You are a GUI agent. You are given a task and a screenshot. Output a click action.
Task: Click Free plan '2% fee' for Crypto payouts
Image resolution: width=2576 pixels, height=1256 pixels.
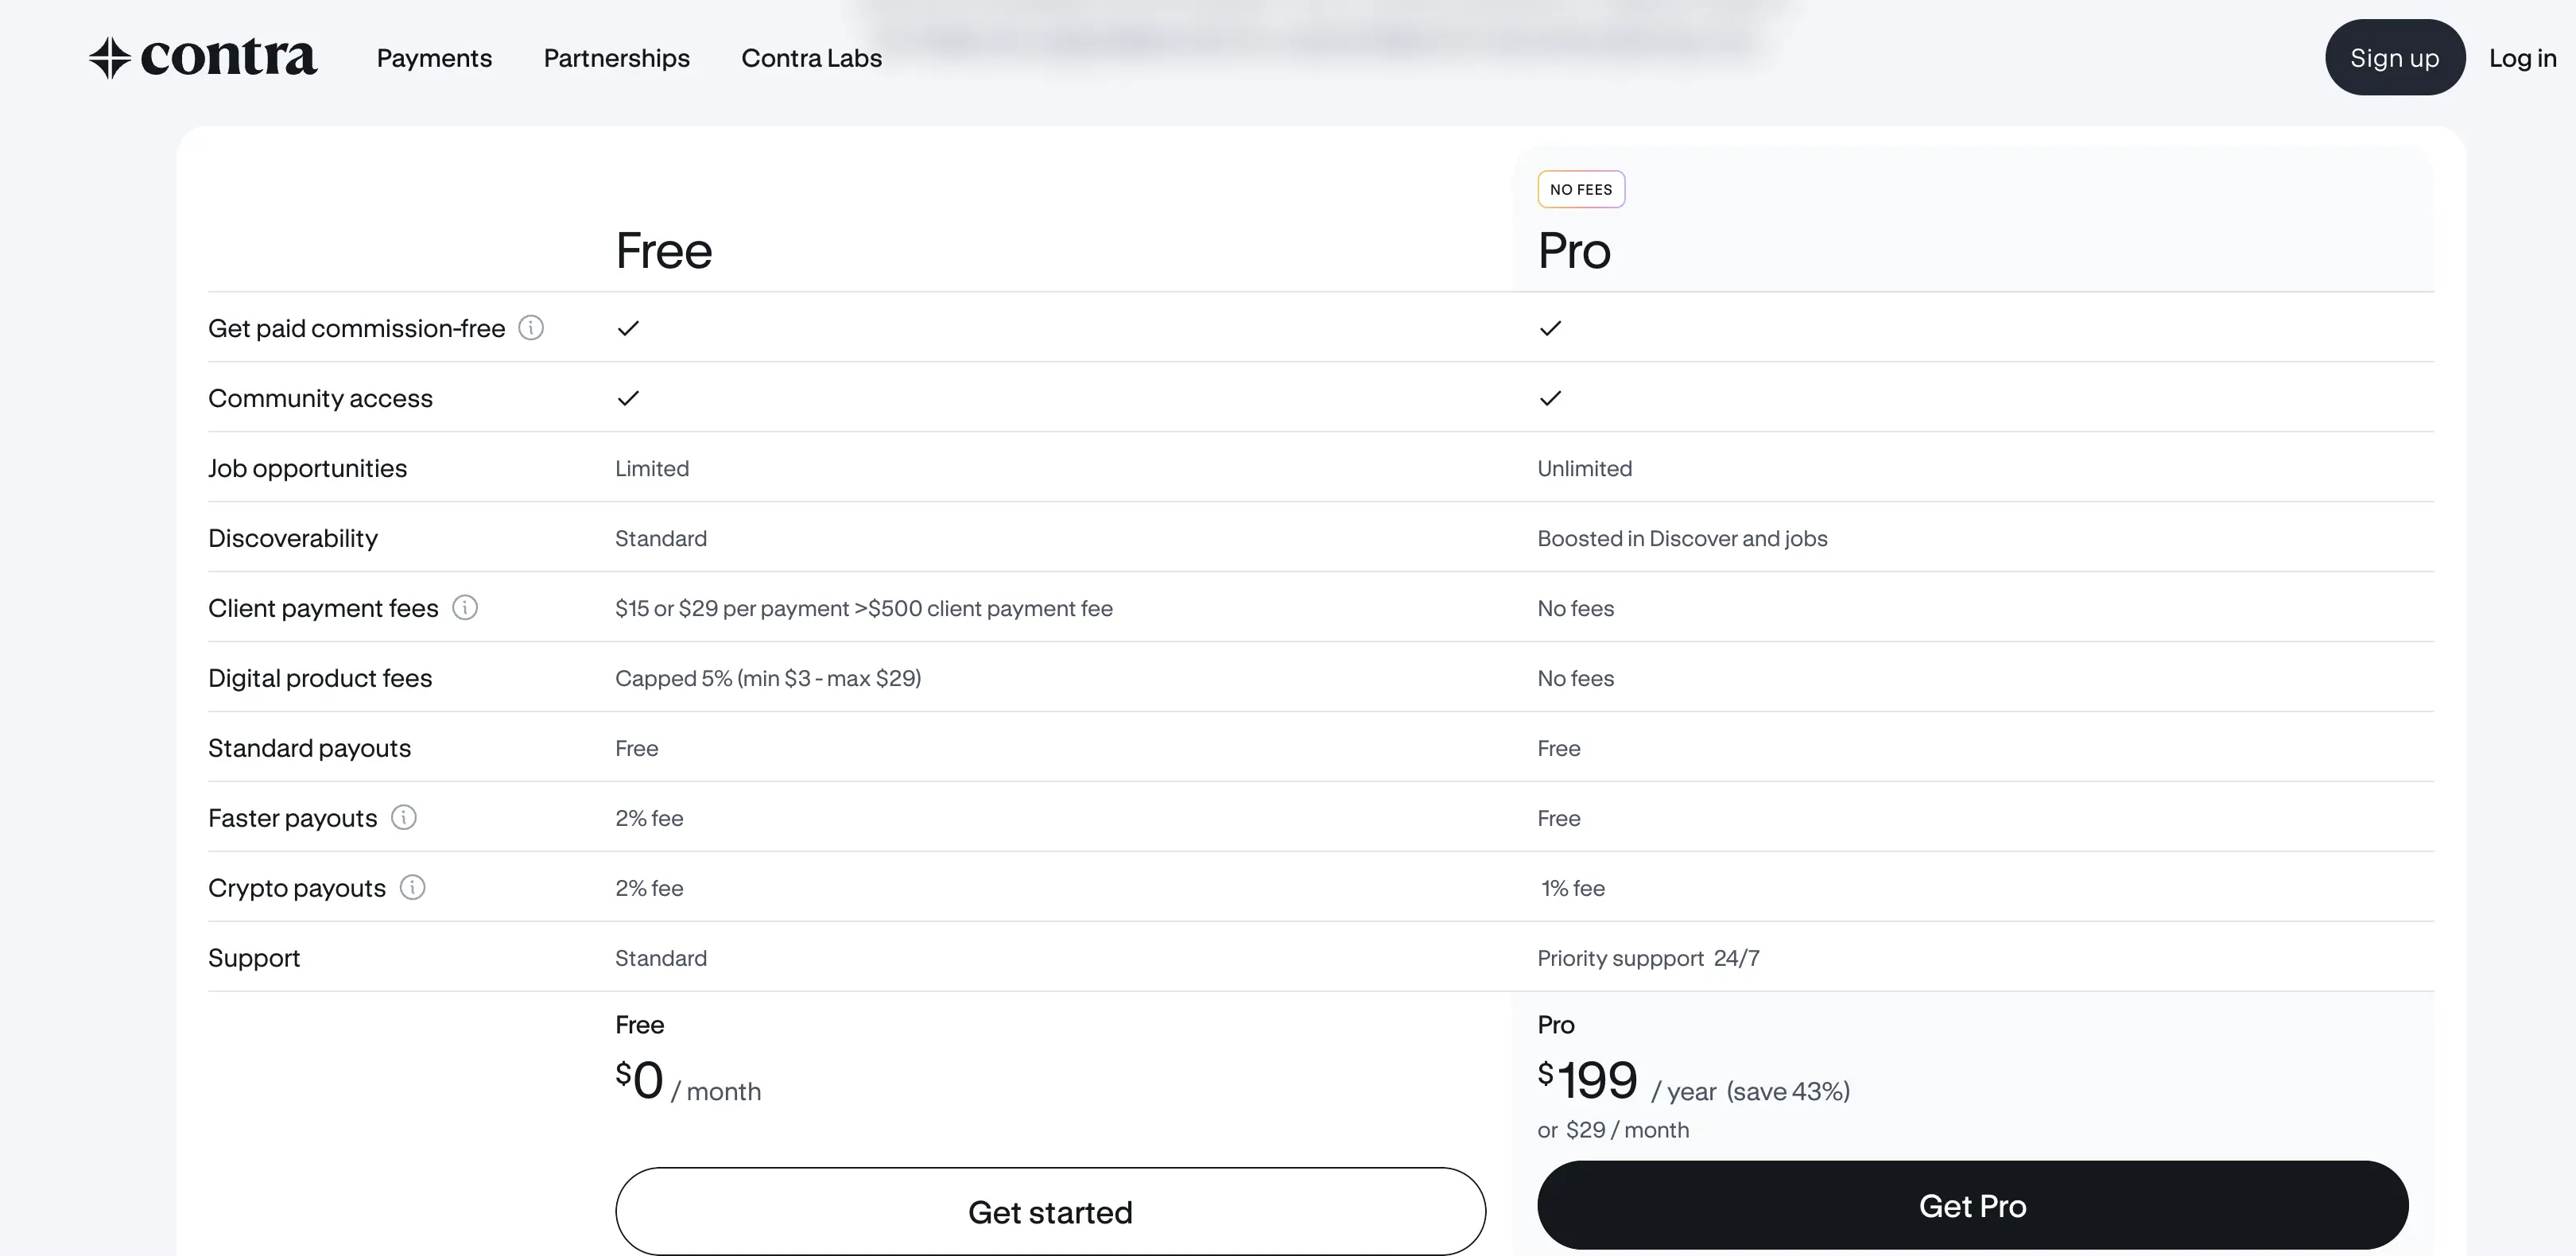click(x=650, y=888)
